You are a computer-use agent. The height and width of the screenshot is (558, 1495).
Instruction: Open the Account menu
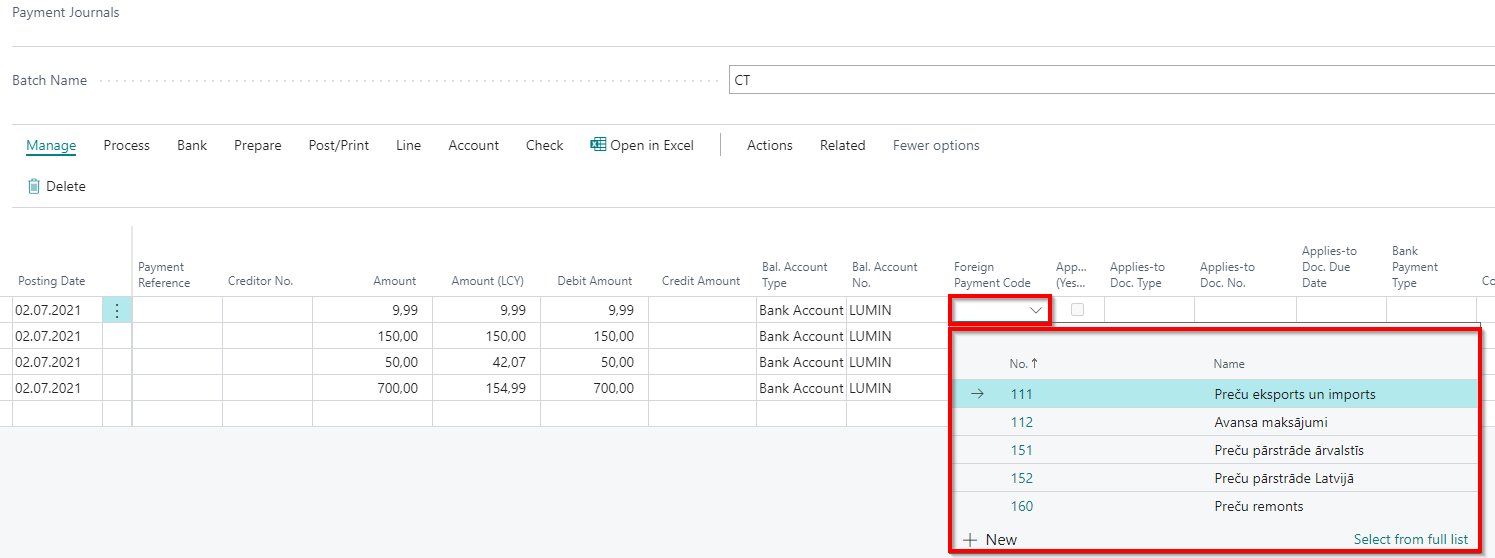click(474, 145)
